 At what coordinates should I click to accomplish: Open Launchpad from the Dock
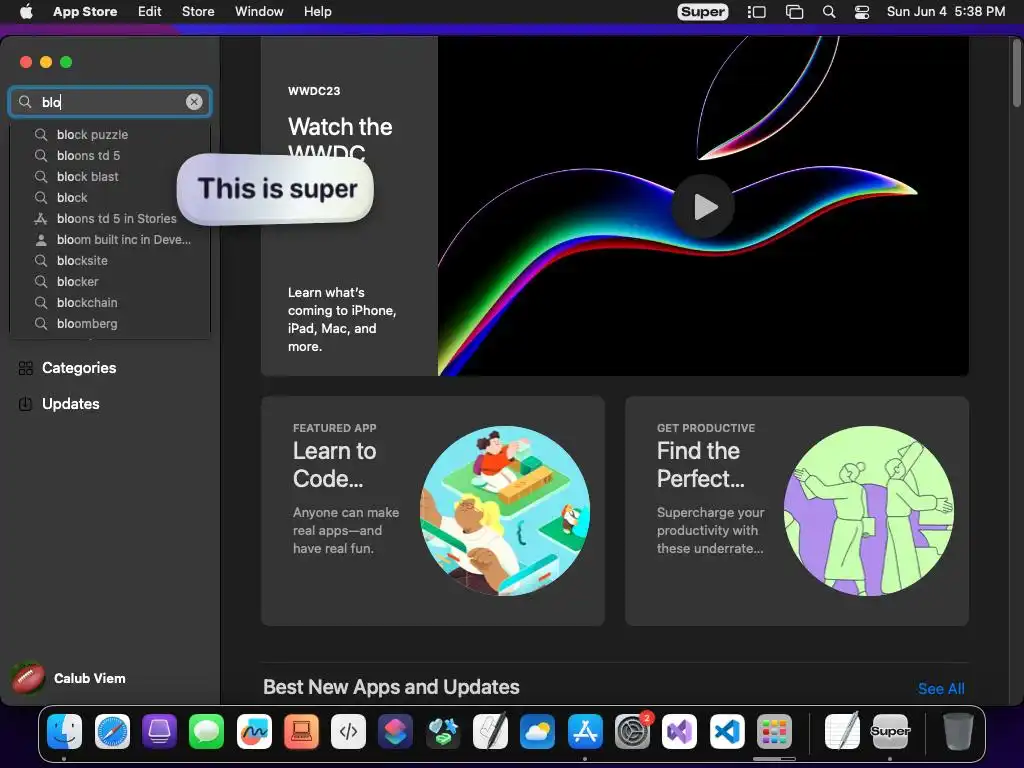coord(774,731)
